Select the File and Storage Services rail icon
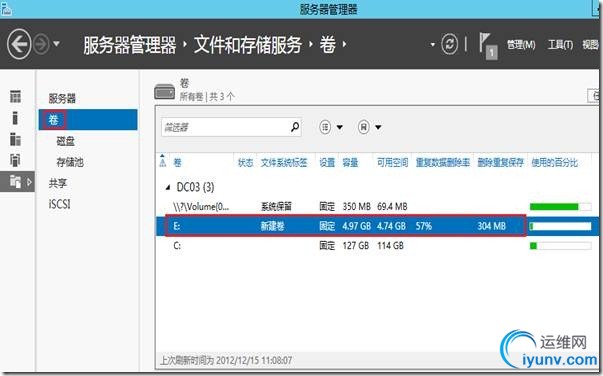603x376 pixels. point(17,181)
